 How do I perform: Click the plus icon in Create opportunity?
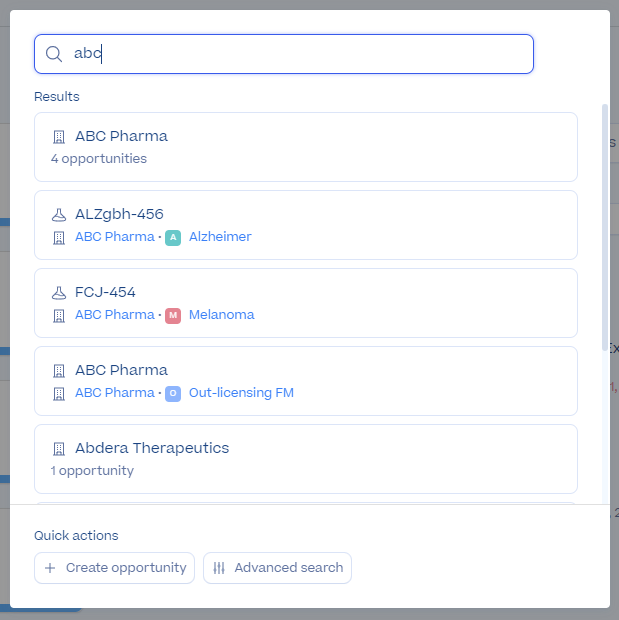point(50,568)
